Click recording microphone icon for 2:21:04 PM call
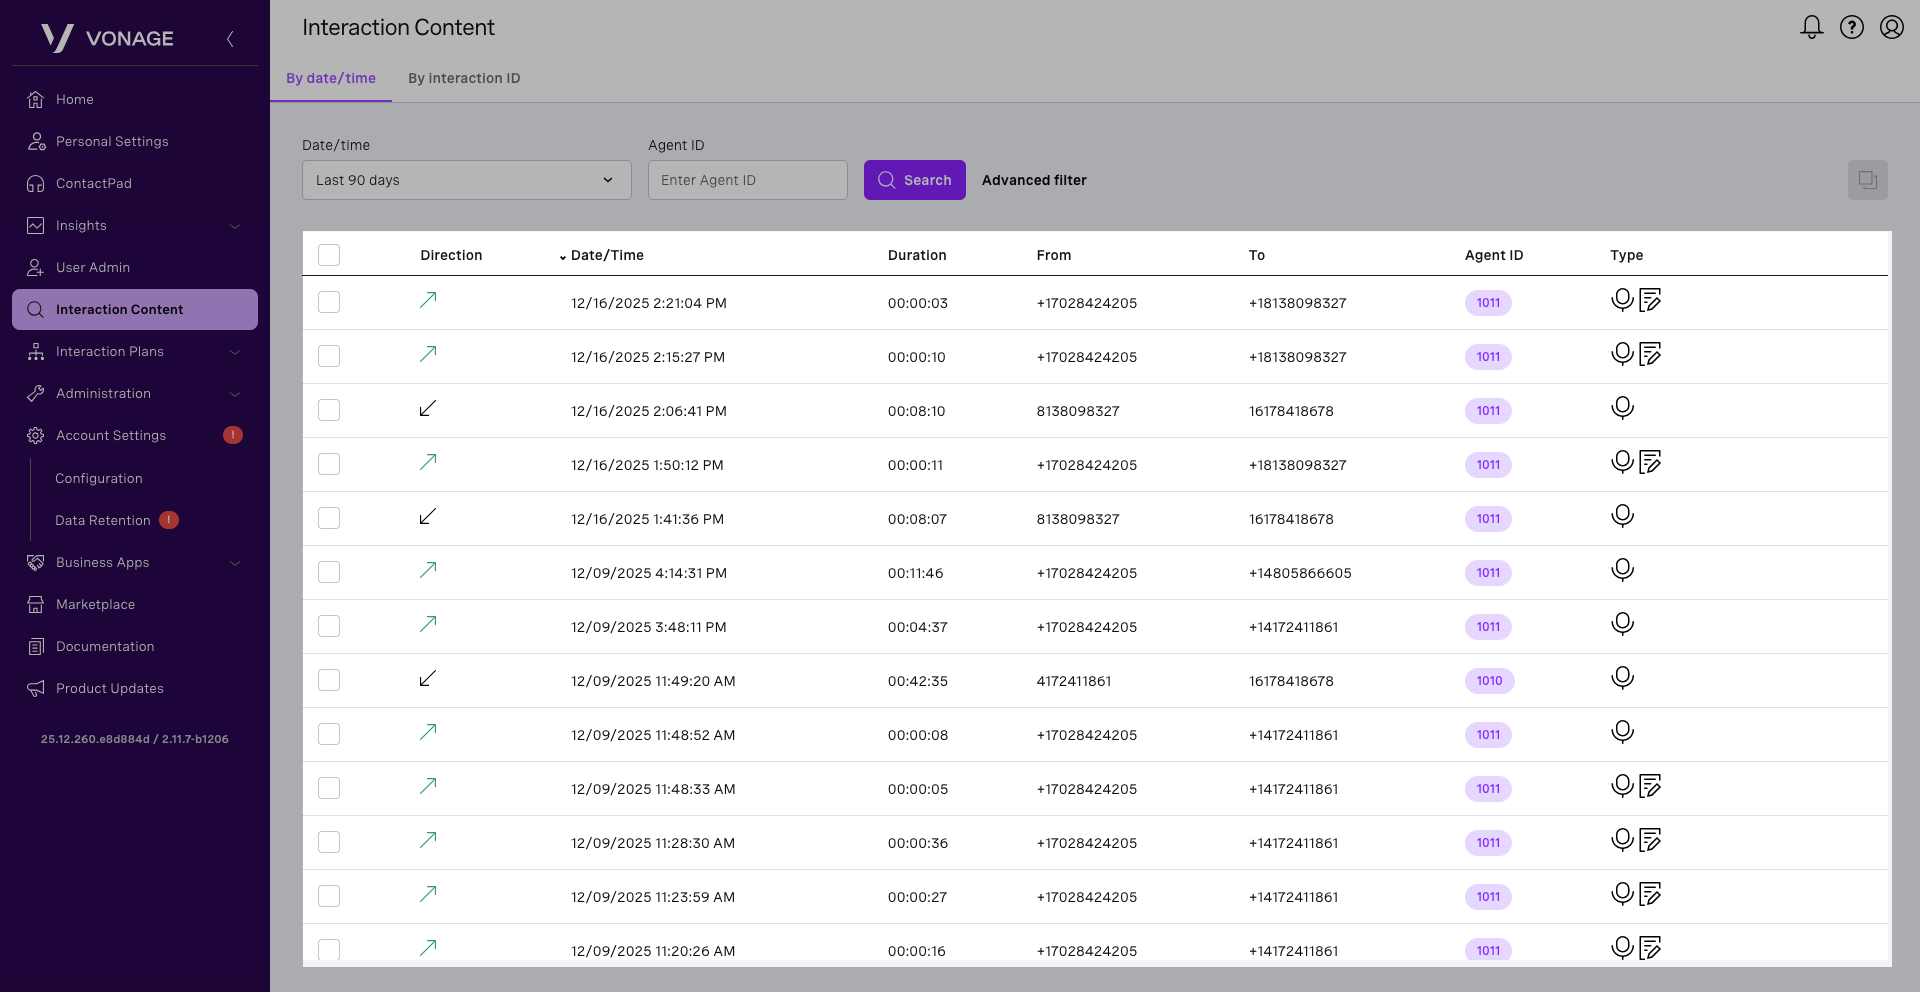Screen dimensions: 1920x992 click(1622, 300)
